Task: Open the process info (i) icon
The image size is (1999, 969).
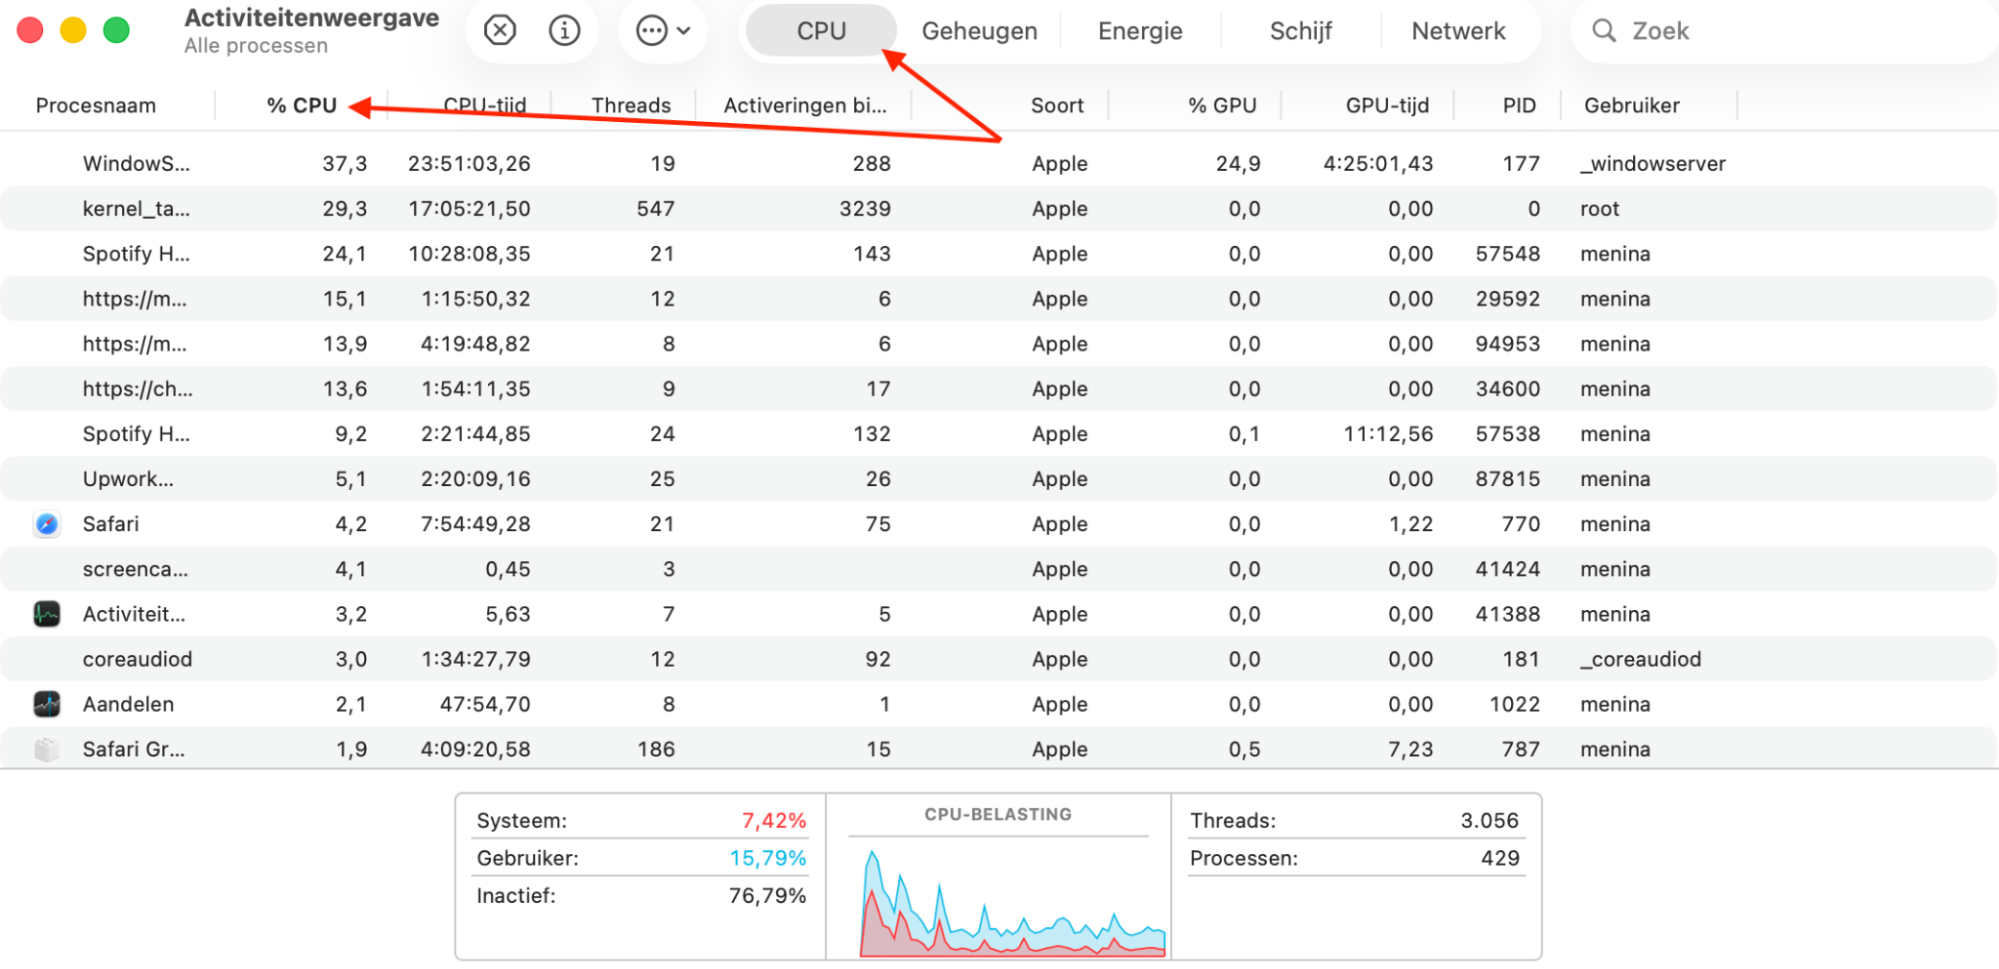Action: click(564, 30)
